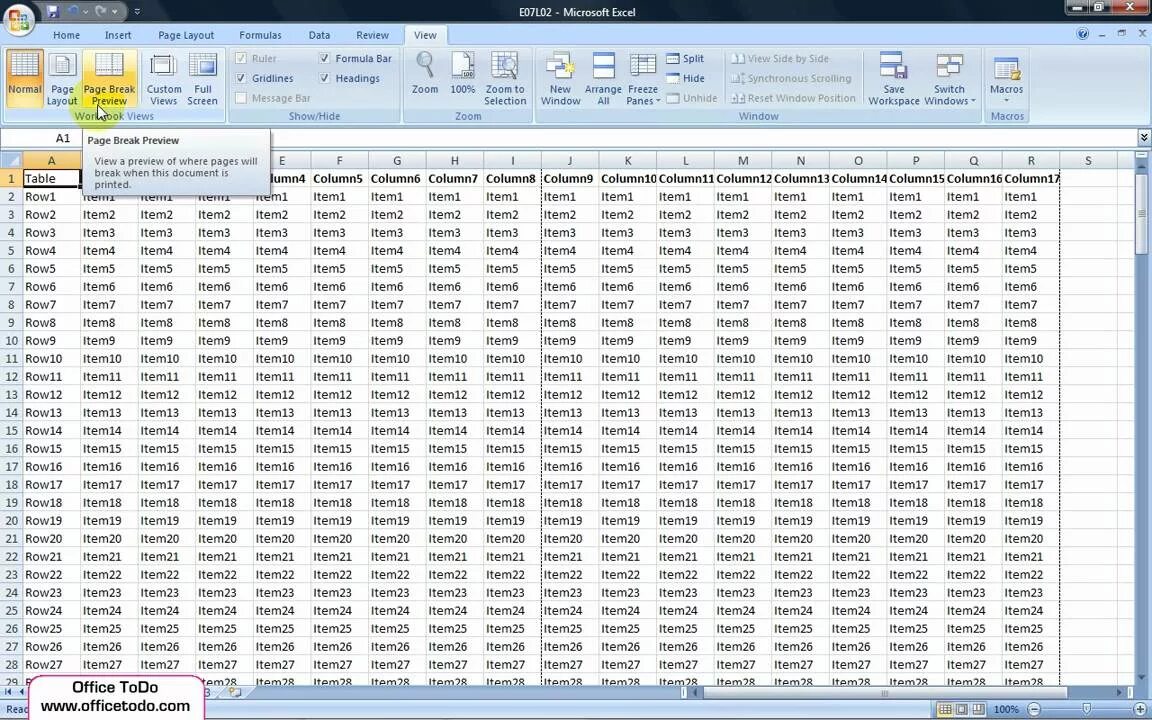Open Redo history dropdown arrow

[x=114, y=11]
